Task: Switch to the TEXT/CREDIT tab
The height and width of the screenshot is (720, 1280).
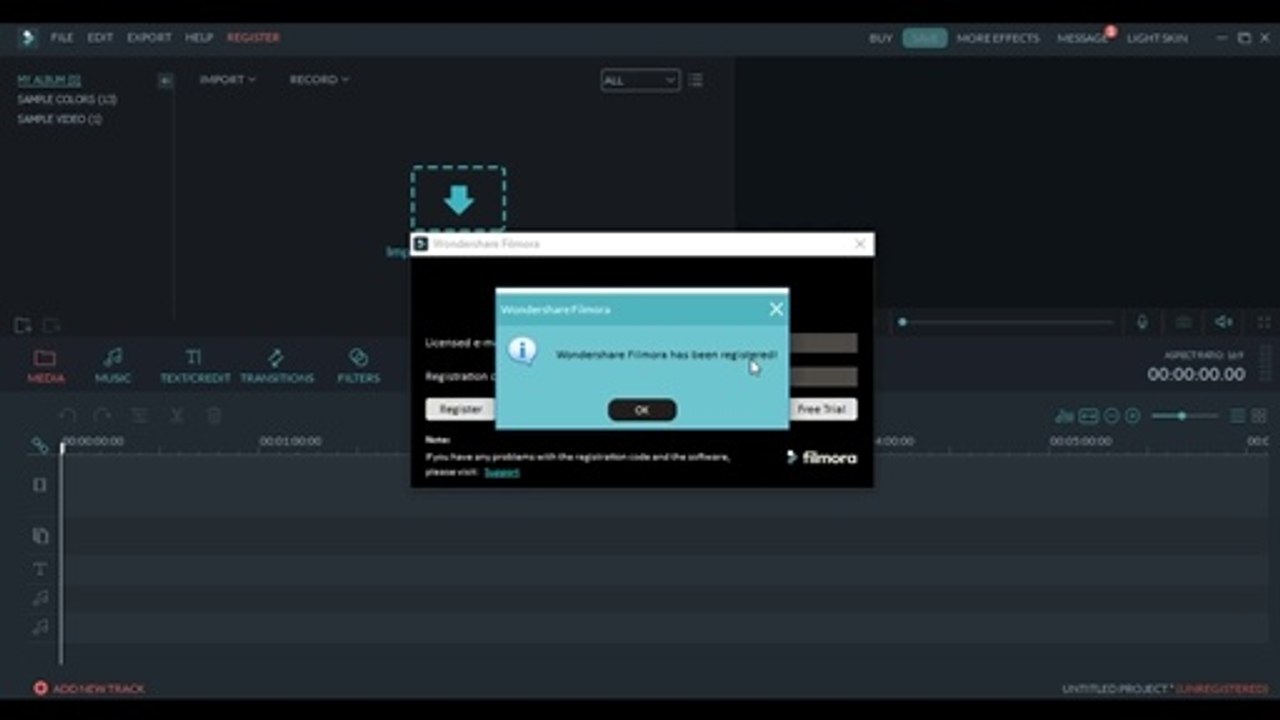Action: point(195,366)
